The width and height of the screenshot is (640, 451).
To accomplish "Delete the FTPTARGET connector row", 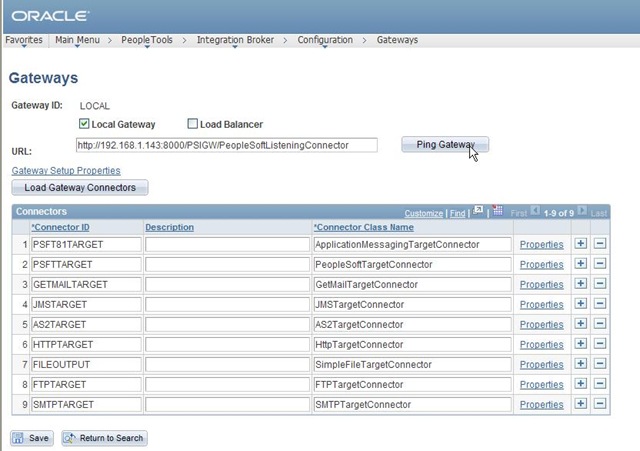I will click(x=600, y=384).
